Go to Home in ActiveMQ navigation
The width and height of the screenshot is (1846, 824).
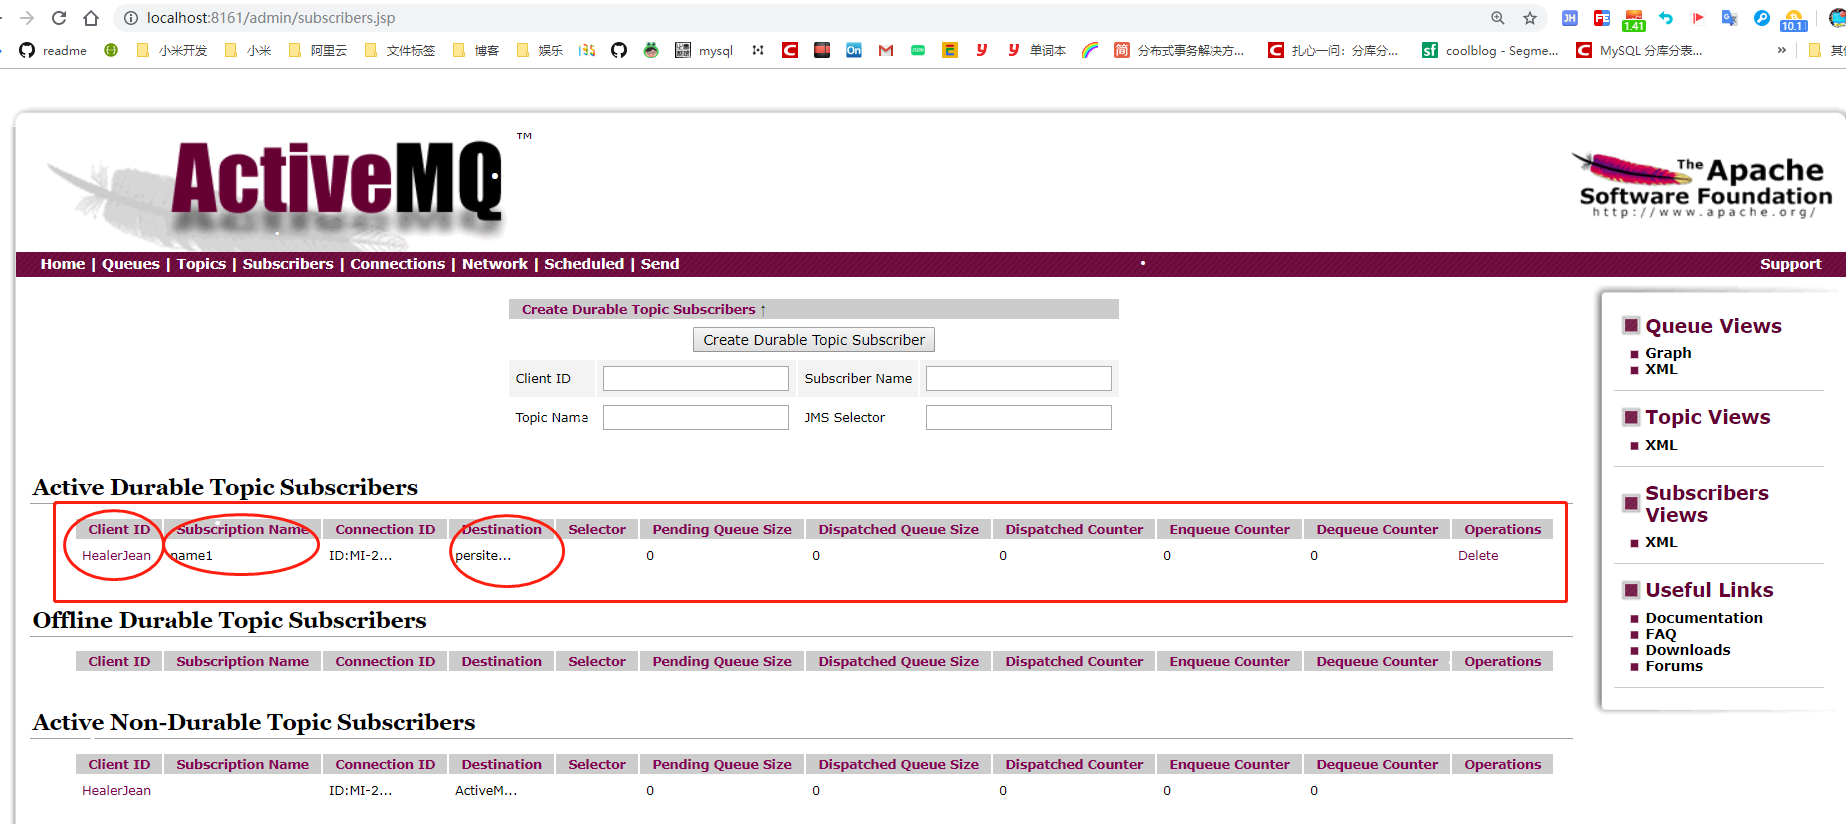[x=63, y=264]
